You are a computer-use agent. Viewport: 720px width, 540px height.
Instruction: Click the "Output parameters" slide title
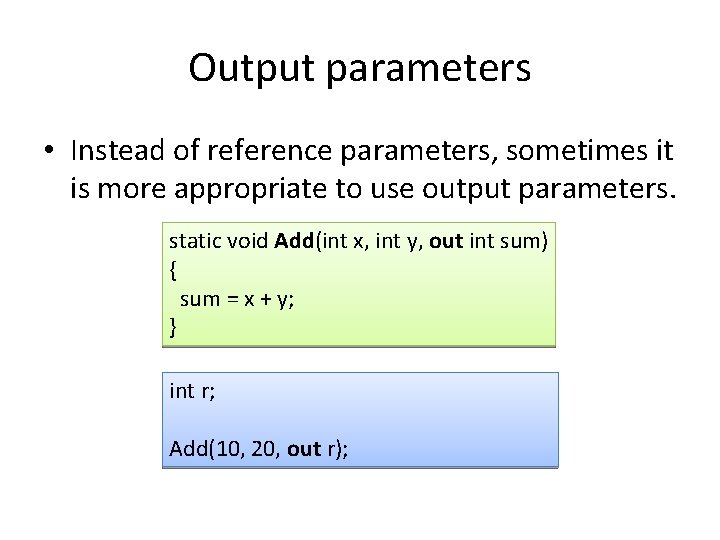(359, 68)
